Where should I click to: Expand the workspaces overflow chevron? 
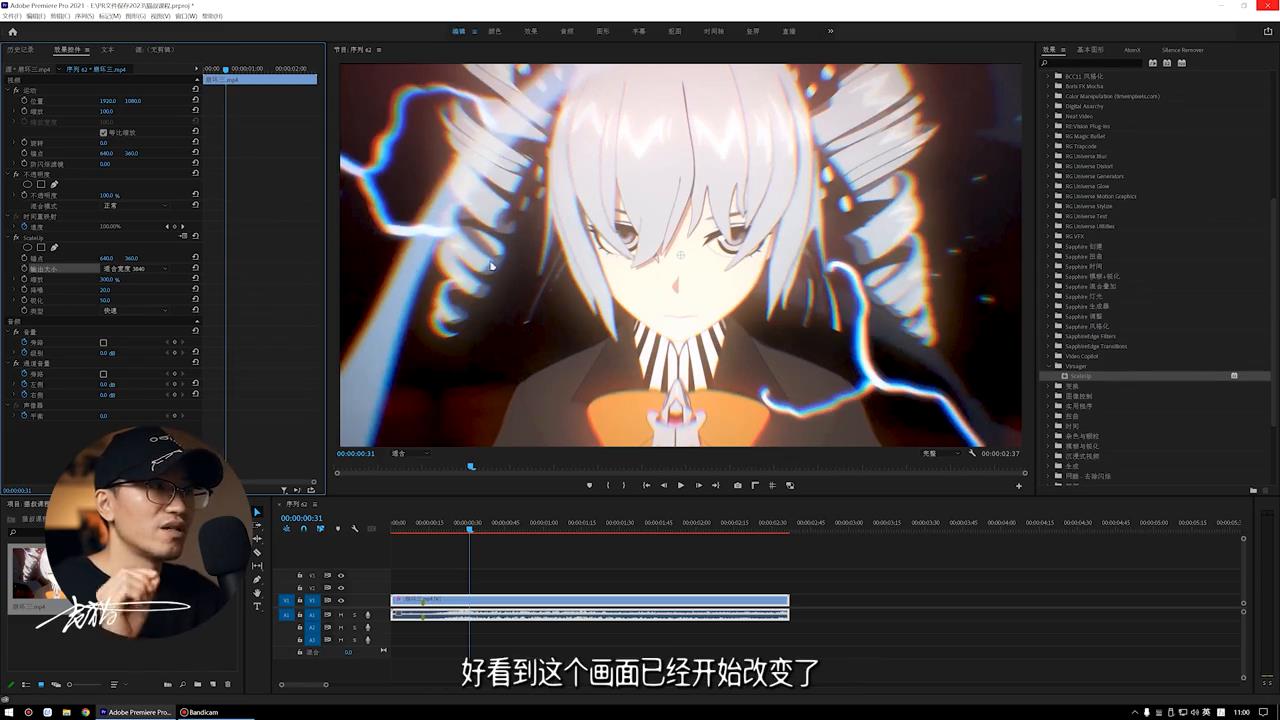830,31
